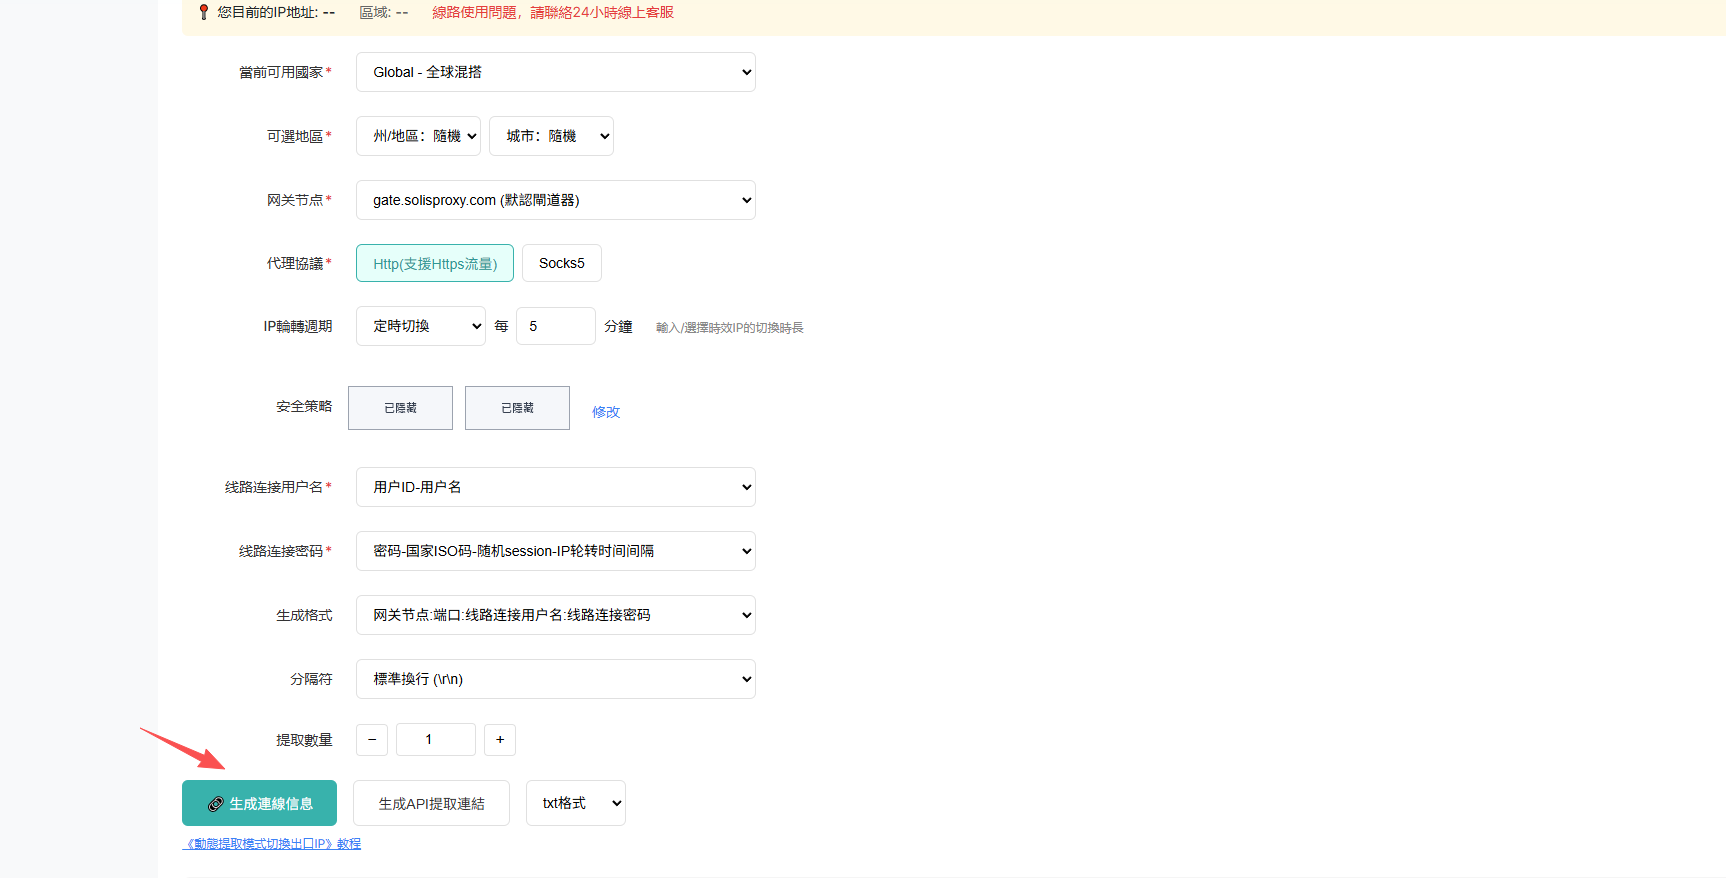Screen dimensions: 1726x878
Task: Click the 修改 link
Action: [606, 412]
